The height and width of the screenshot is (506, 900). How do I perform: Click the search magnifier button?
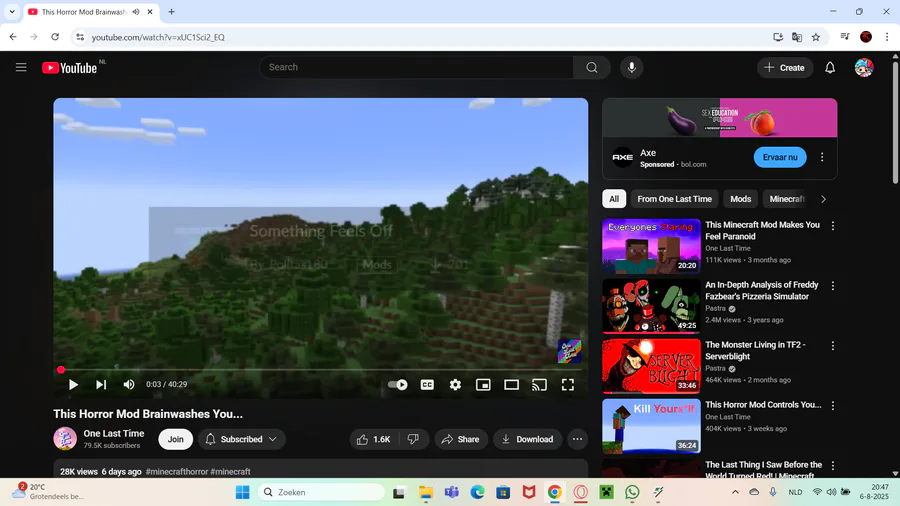(592, 68)
